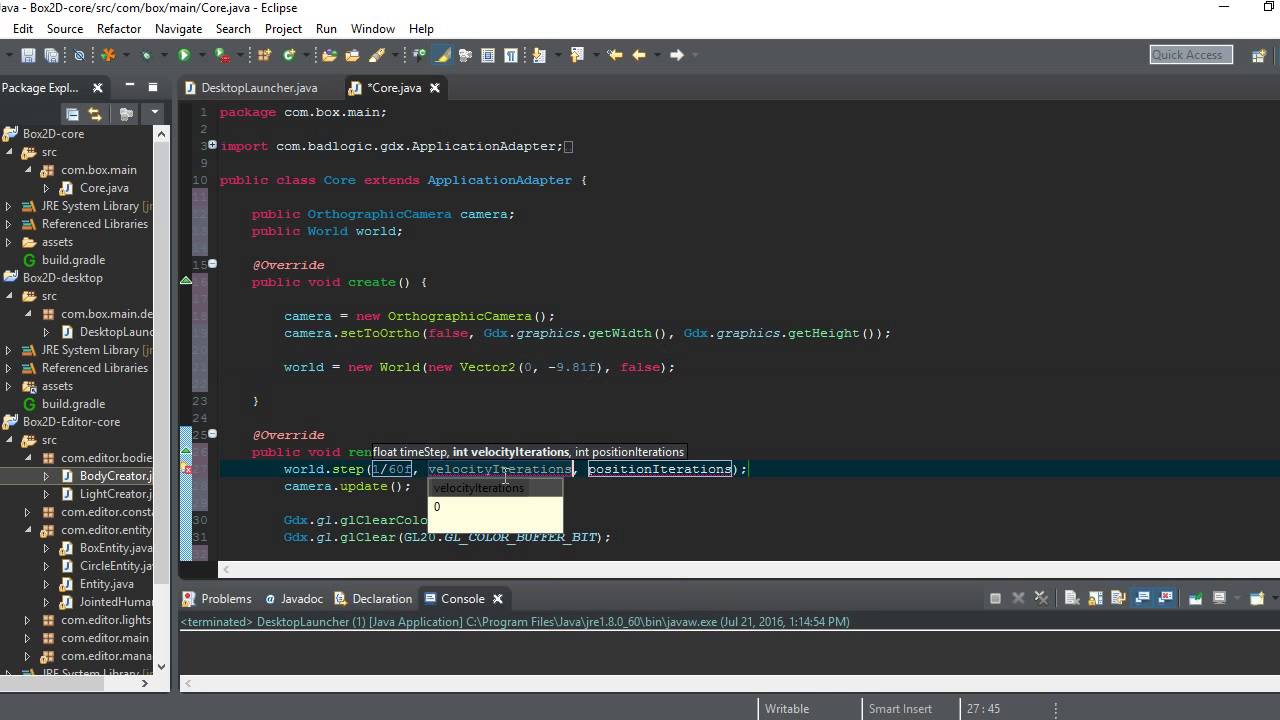Open the Navigate menu
This screenshot has height=720, width=1280.
[178, 29]
